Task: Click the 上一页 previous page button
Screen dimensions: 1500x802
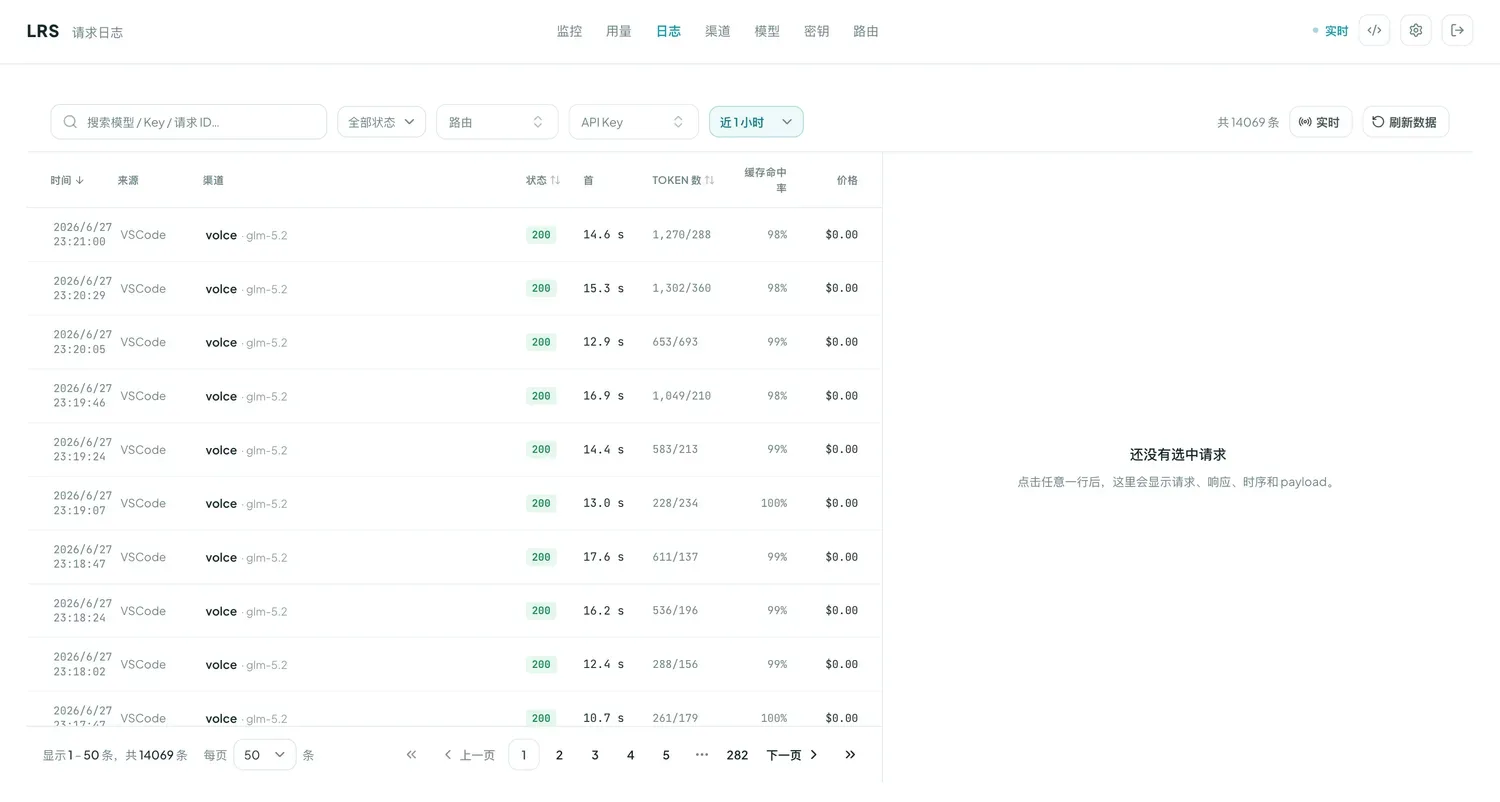Action: point(469,755)
